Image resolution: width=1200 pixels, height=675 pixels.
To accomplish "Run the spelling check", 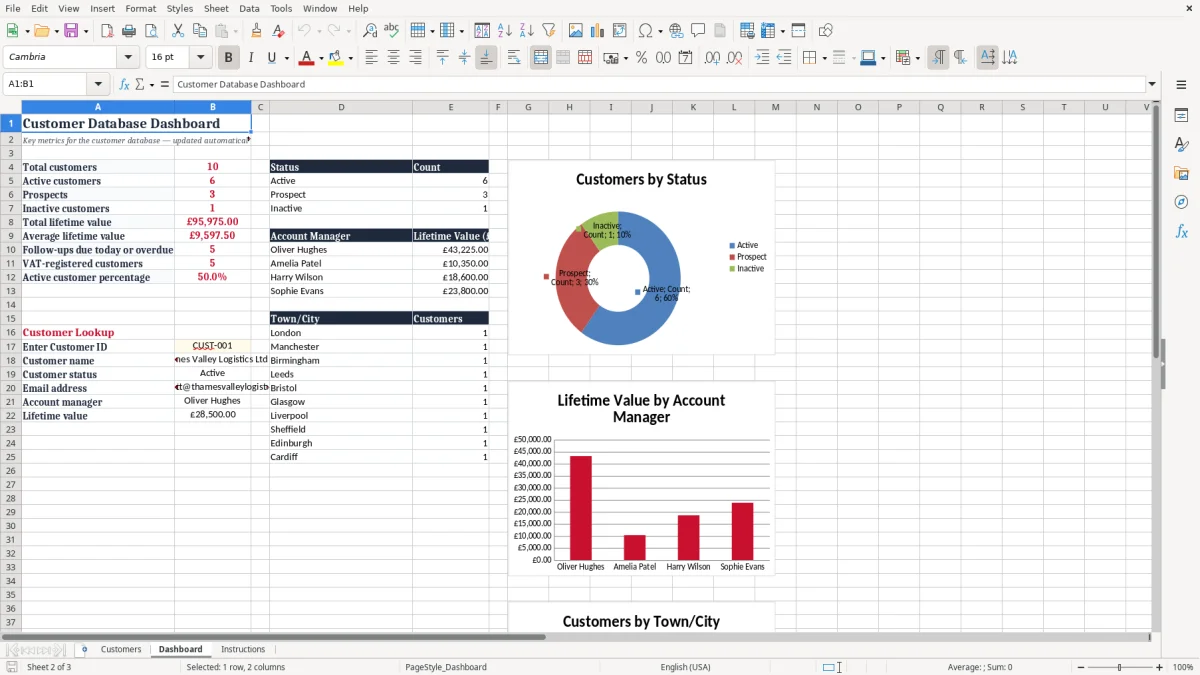I will pos(392,31).
